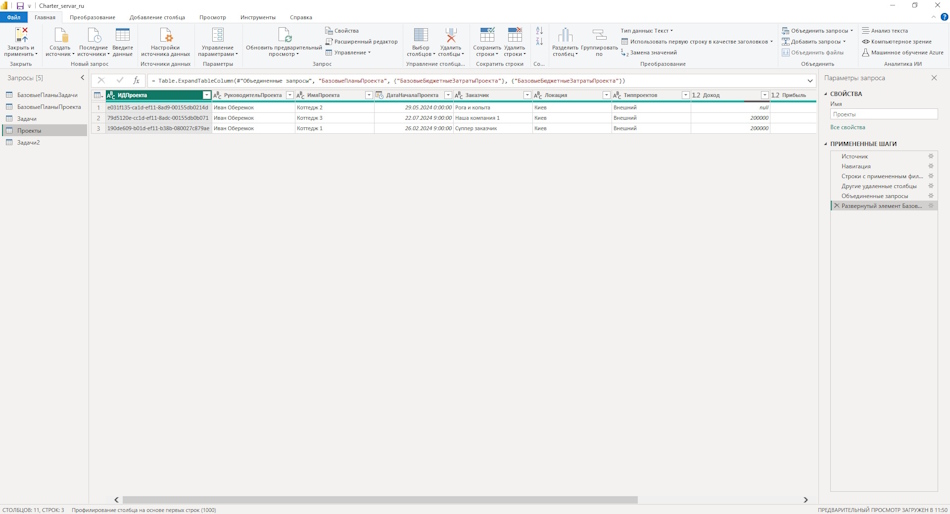Switch to the Преобразование tab
The height and width of the screenshot is (514, 950).
(92, 18)
